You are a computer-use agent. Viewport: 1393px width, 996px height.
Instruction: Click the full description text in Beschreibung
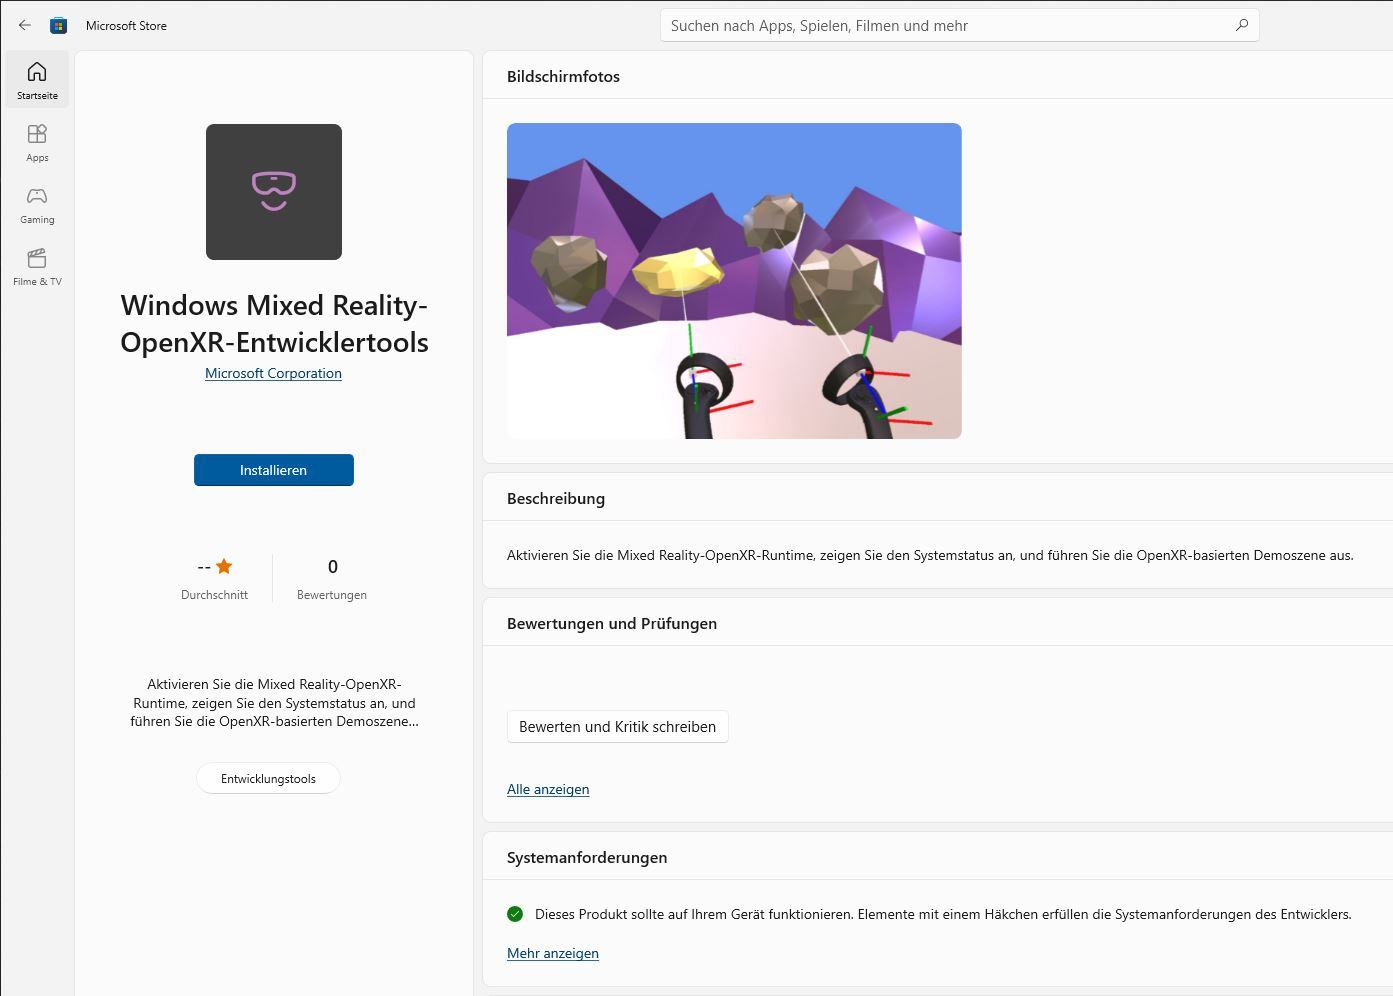[930, 555]
